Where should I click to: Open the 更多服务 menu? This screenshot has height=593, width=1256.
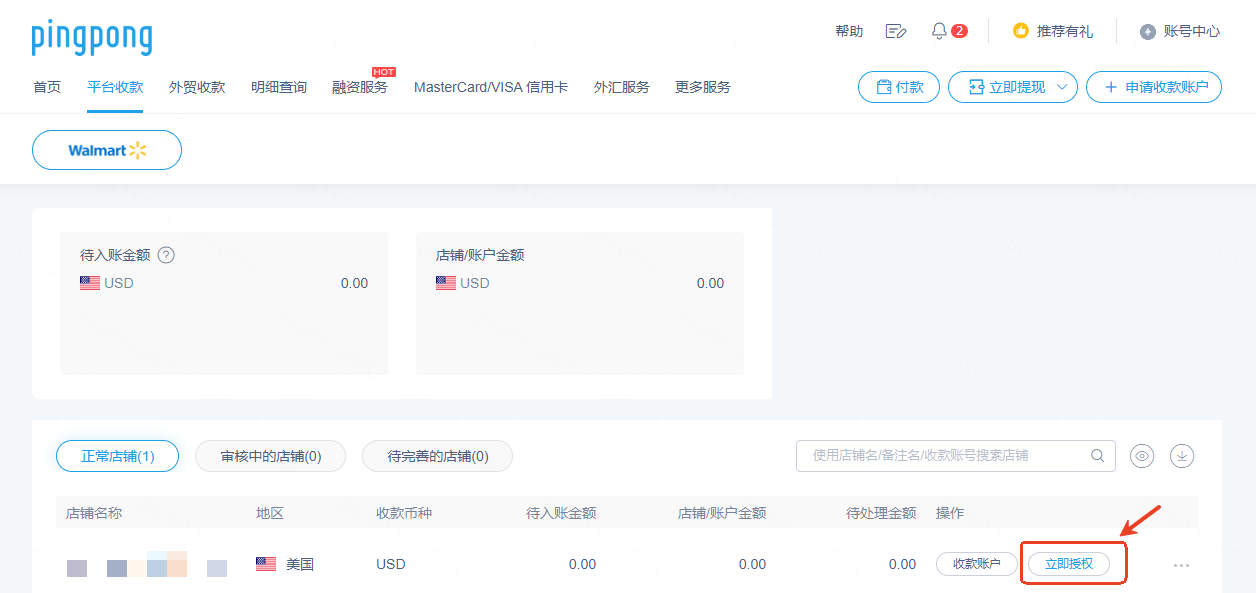[702, 87]
